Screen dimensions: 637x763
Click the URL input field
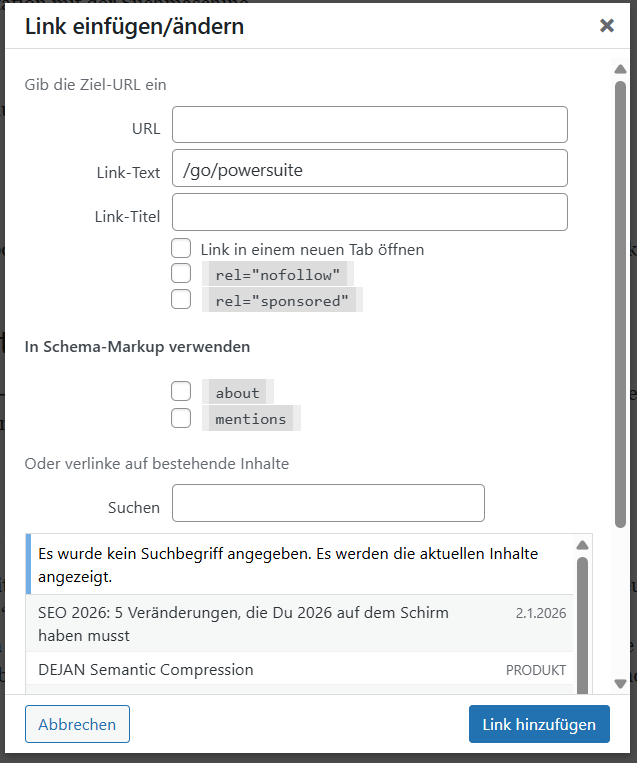click(x=369, y=125)
